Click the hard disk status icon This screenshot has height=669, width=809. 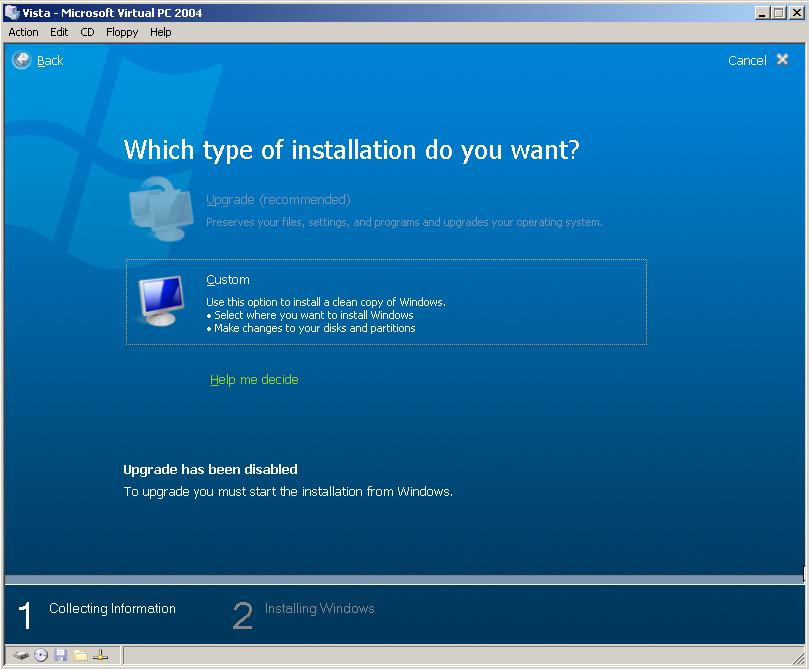(x=21, y=655)
